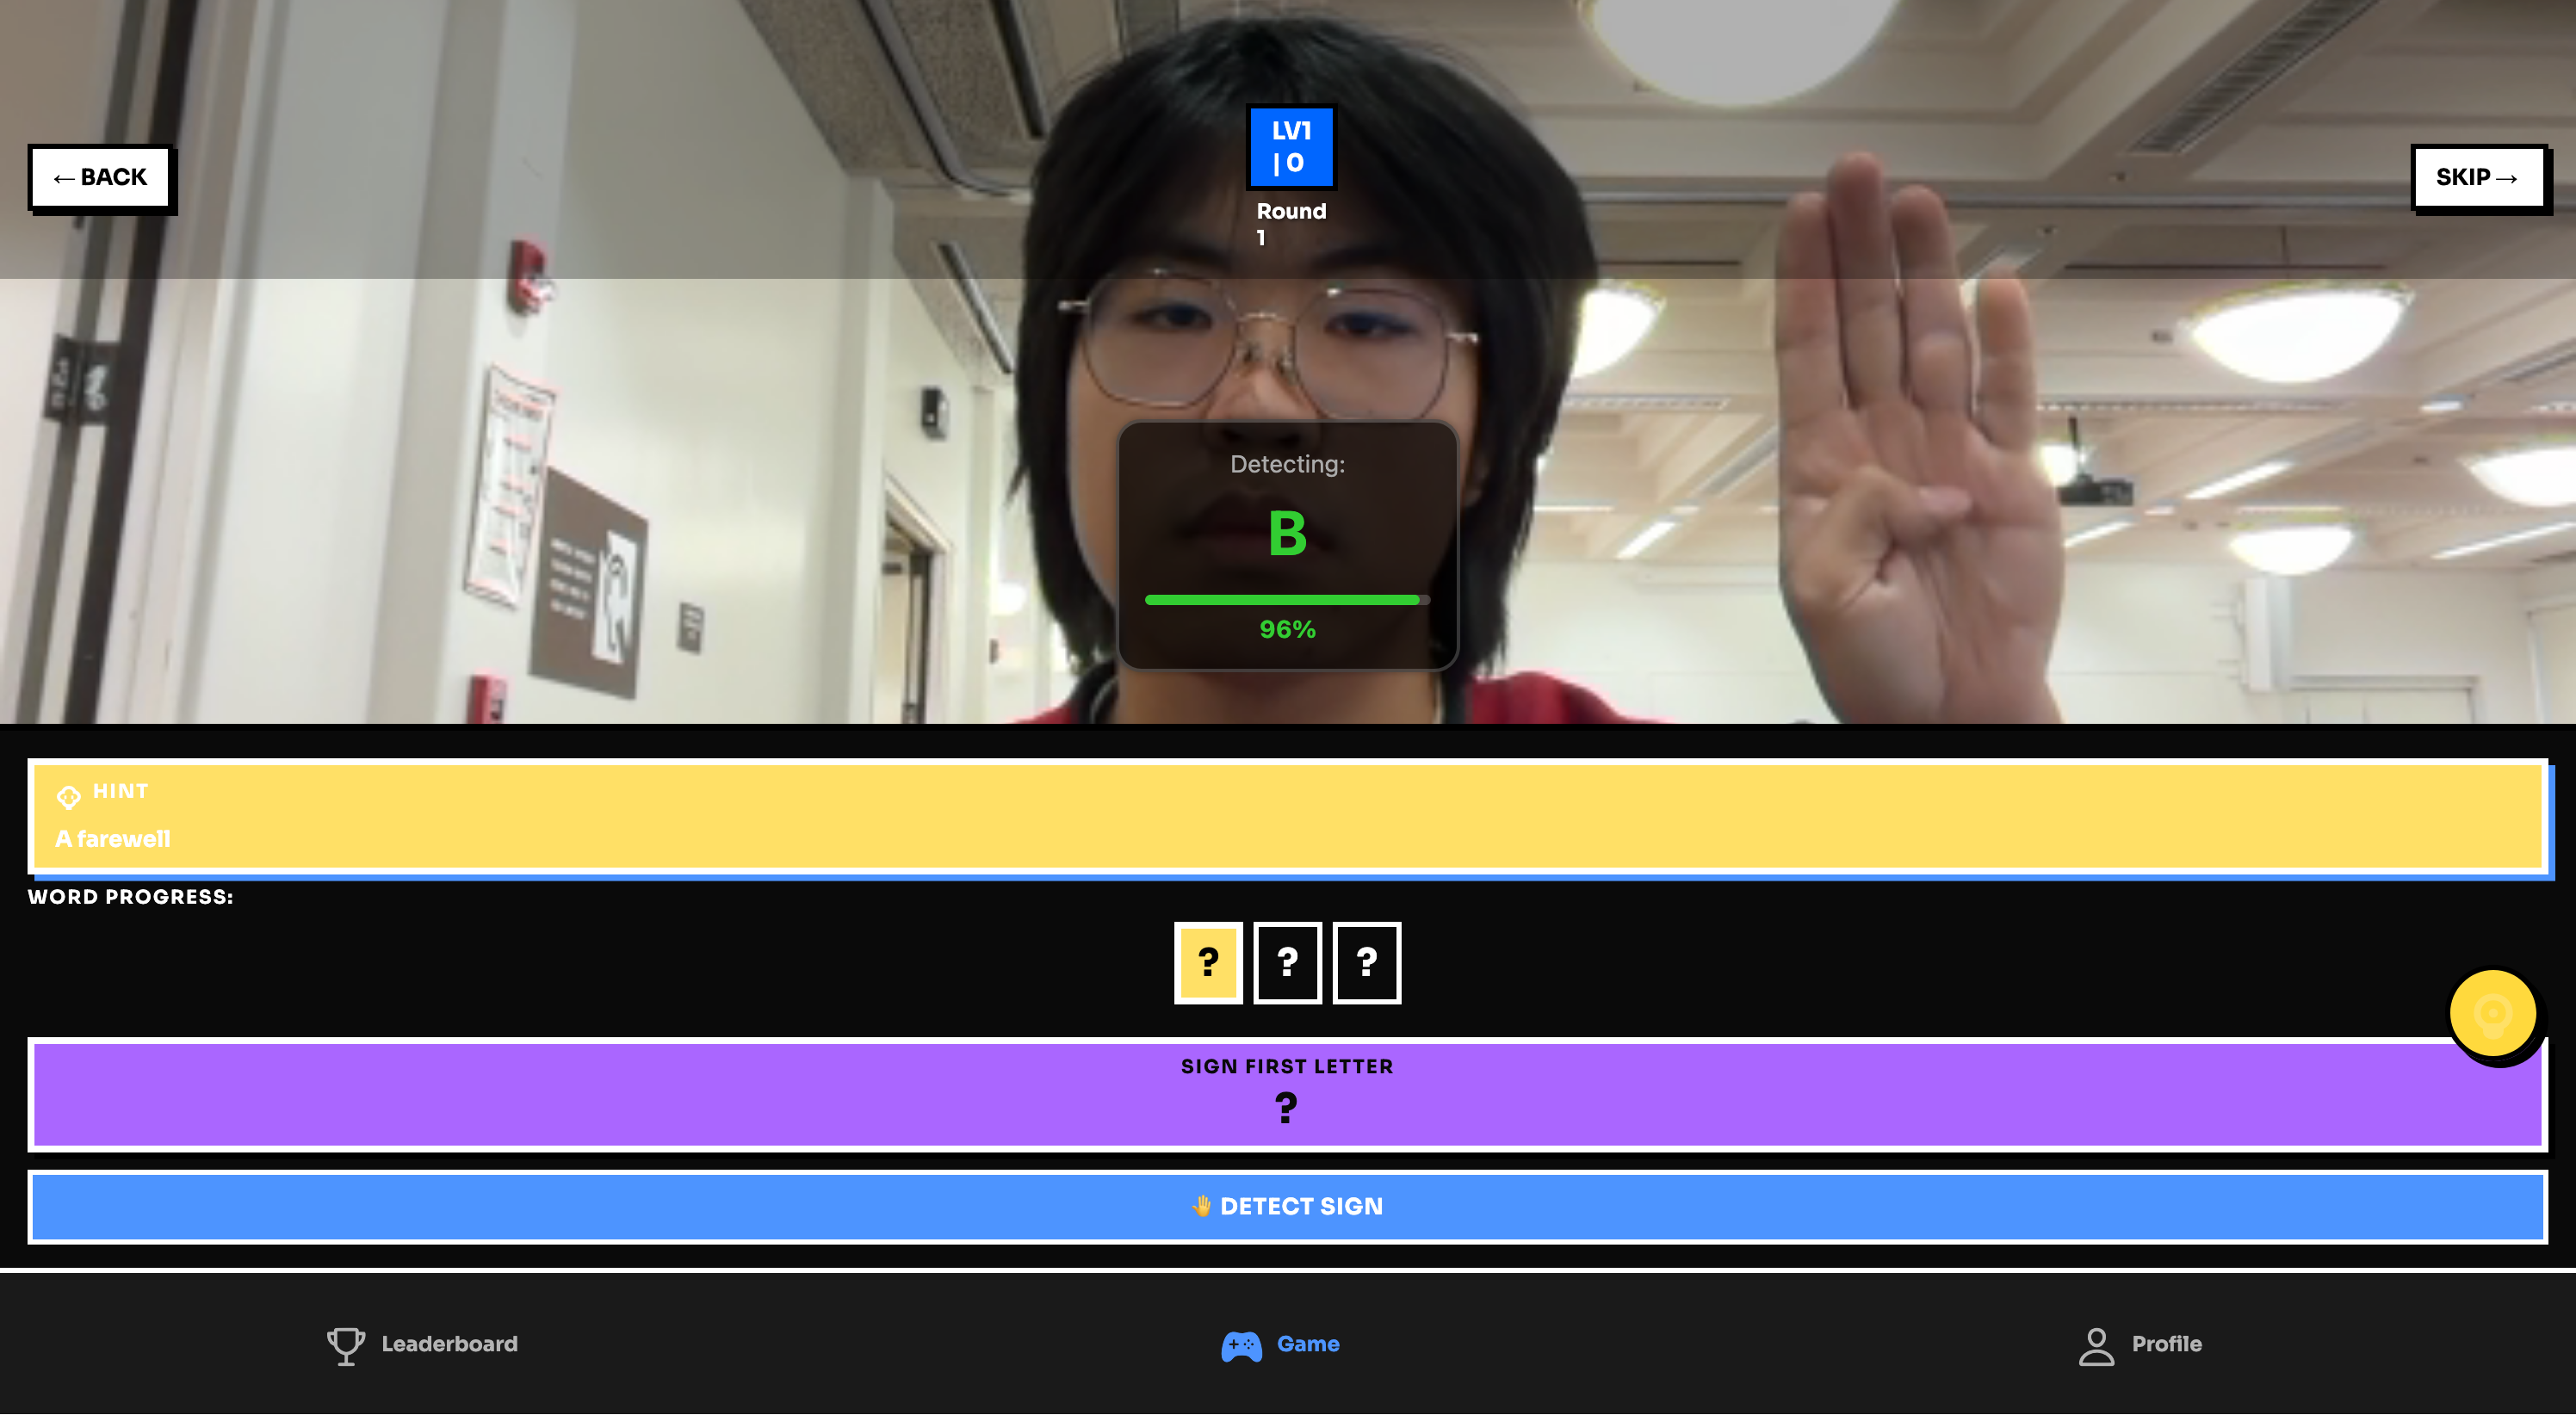Screen dimensions: 2576x1415
Task: Go back with the BACK button
Action: [x=101, y=178]
